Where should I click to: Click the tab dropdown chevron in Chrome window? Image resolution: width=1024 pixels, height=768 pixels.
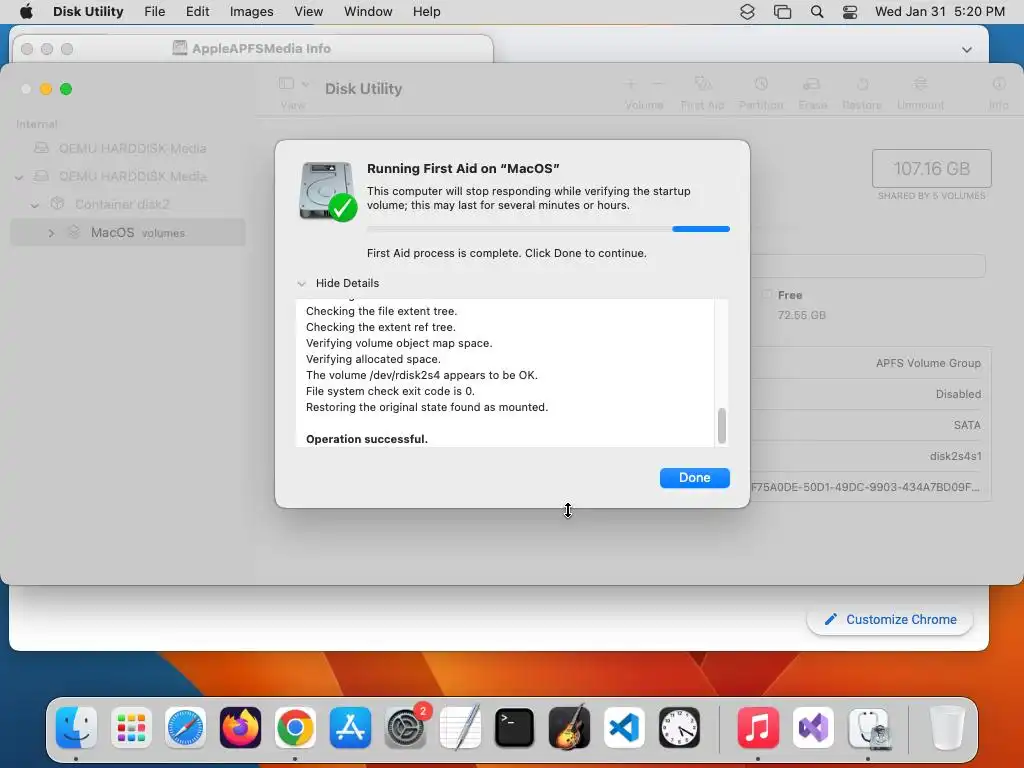967,50
